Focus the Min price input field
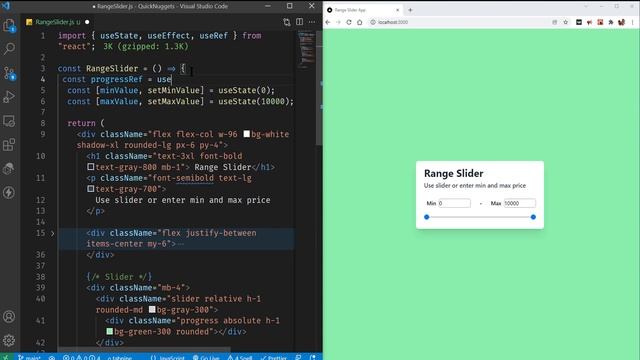Image resolution: width=640 pixels, height=360 pixels. (x=454, y=203)
